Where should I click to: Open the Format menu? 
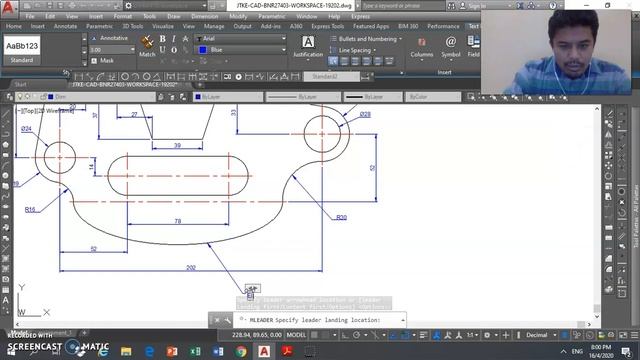coord(122,16)
